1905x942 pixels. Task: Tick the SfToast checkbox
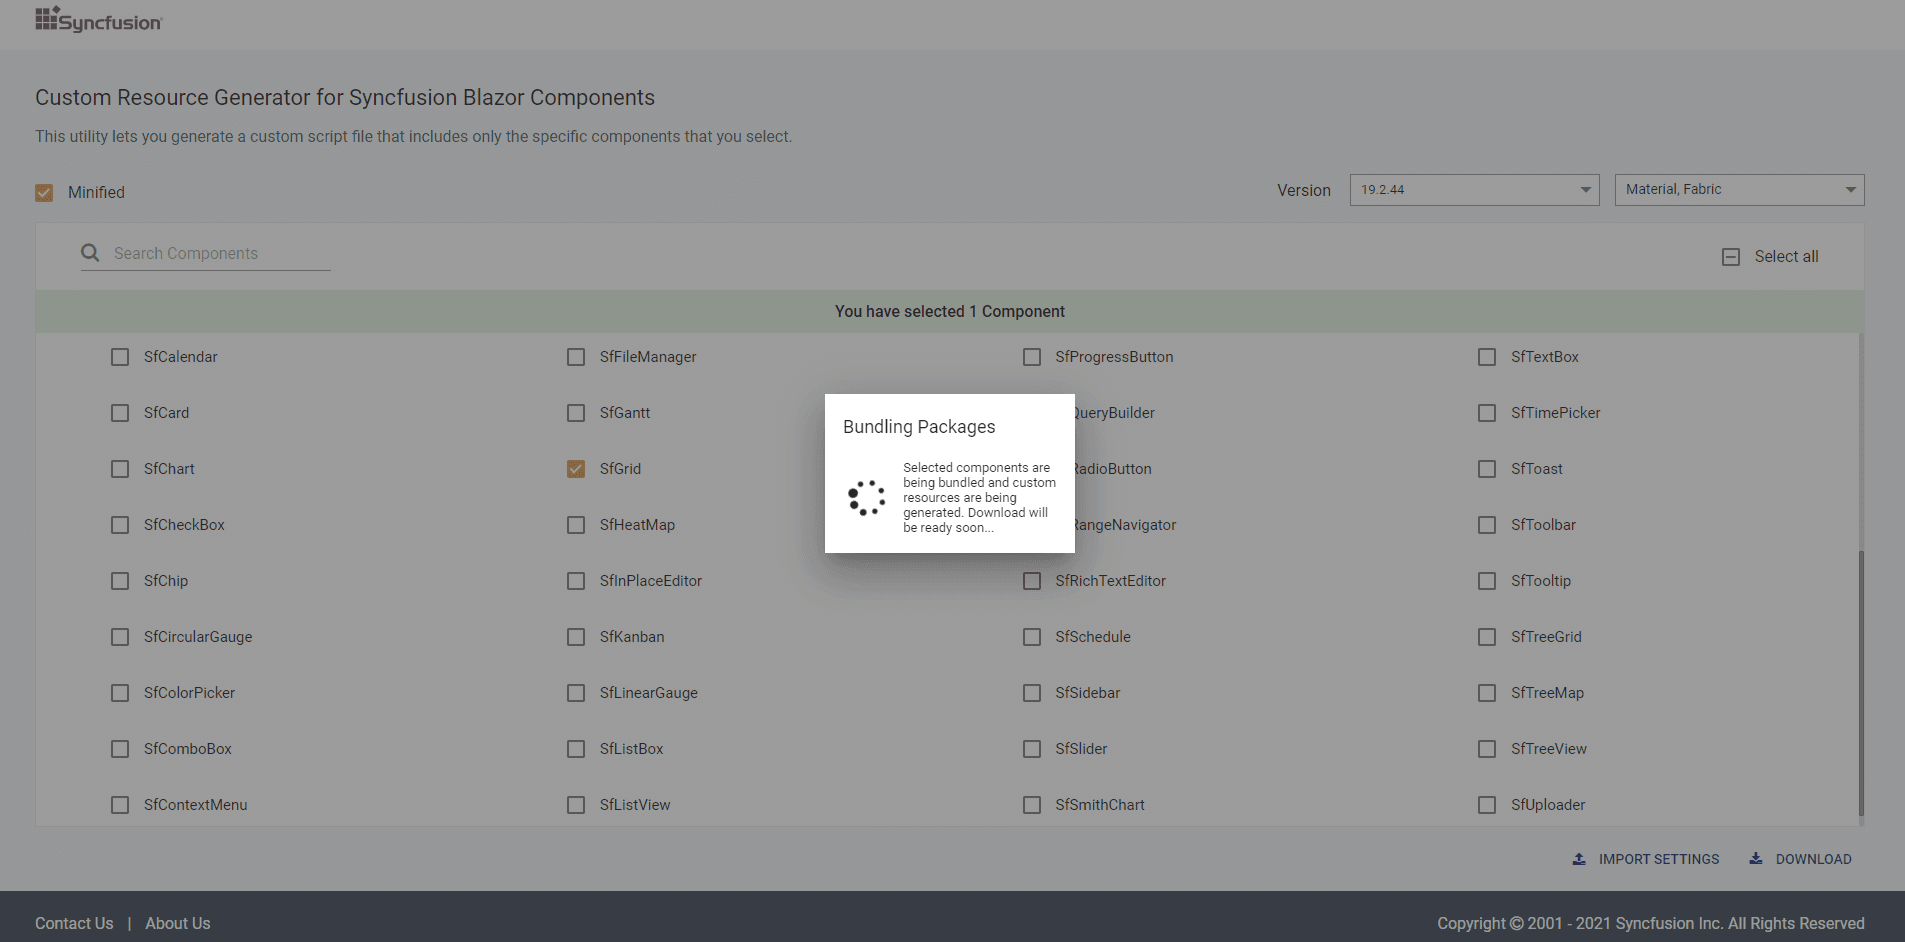click(1487, 469)
